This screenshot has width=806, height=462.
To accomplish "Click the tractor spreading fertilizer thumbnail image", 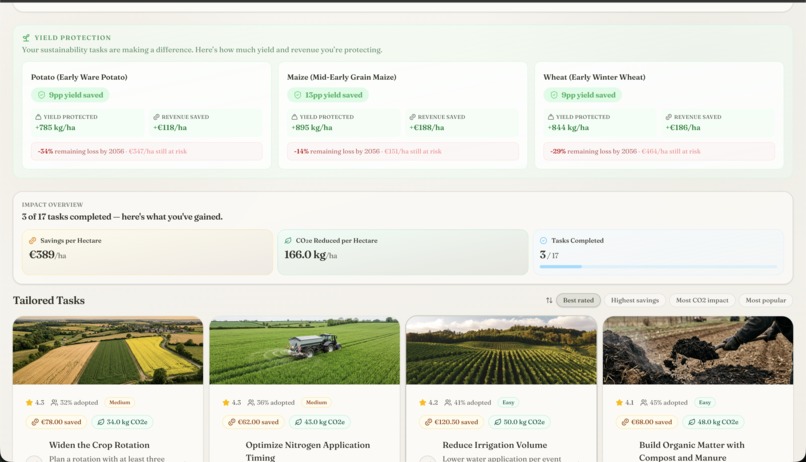I will [304, 350].
